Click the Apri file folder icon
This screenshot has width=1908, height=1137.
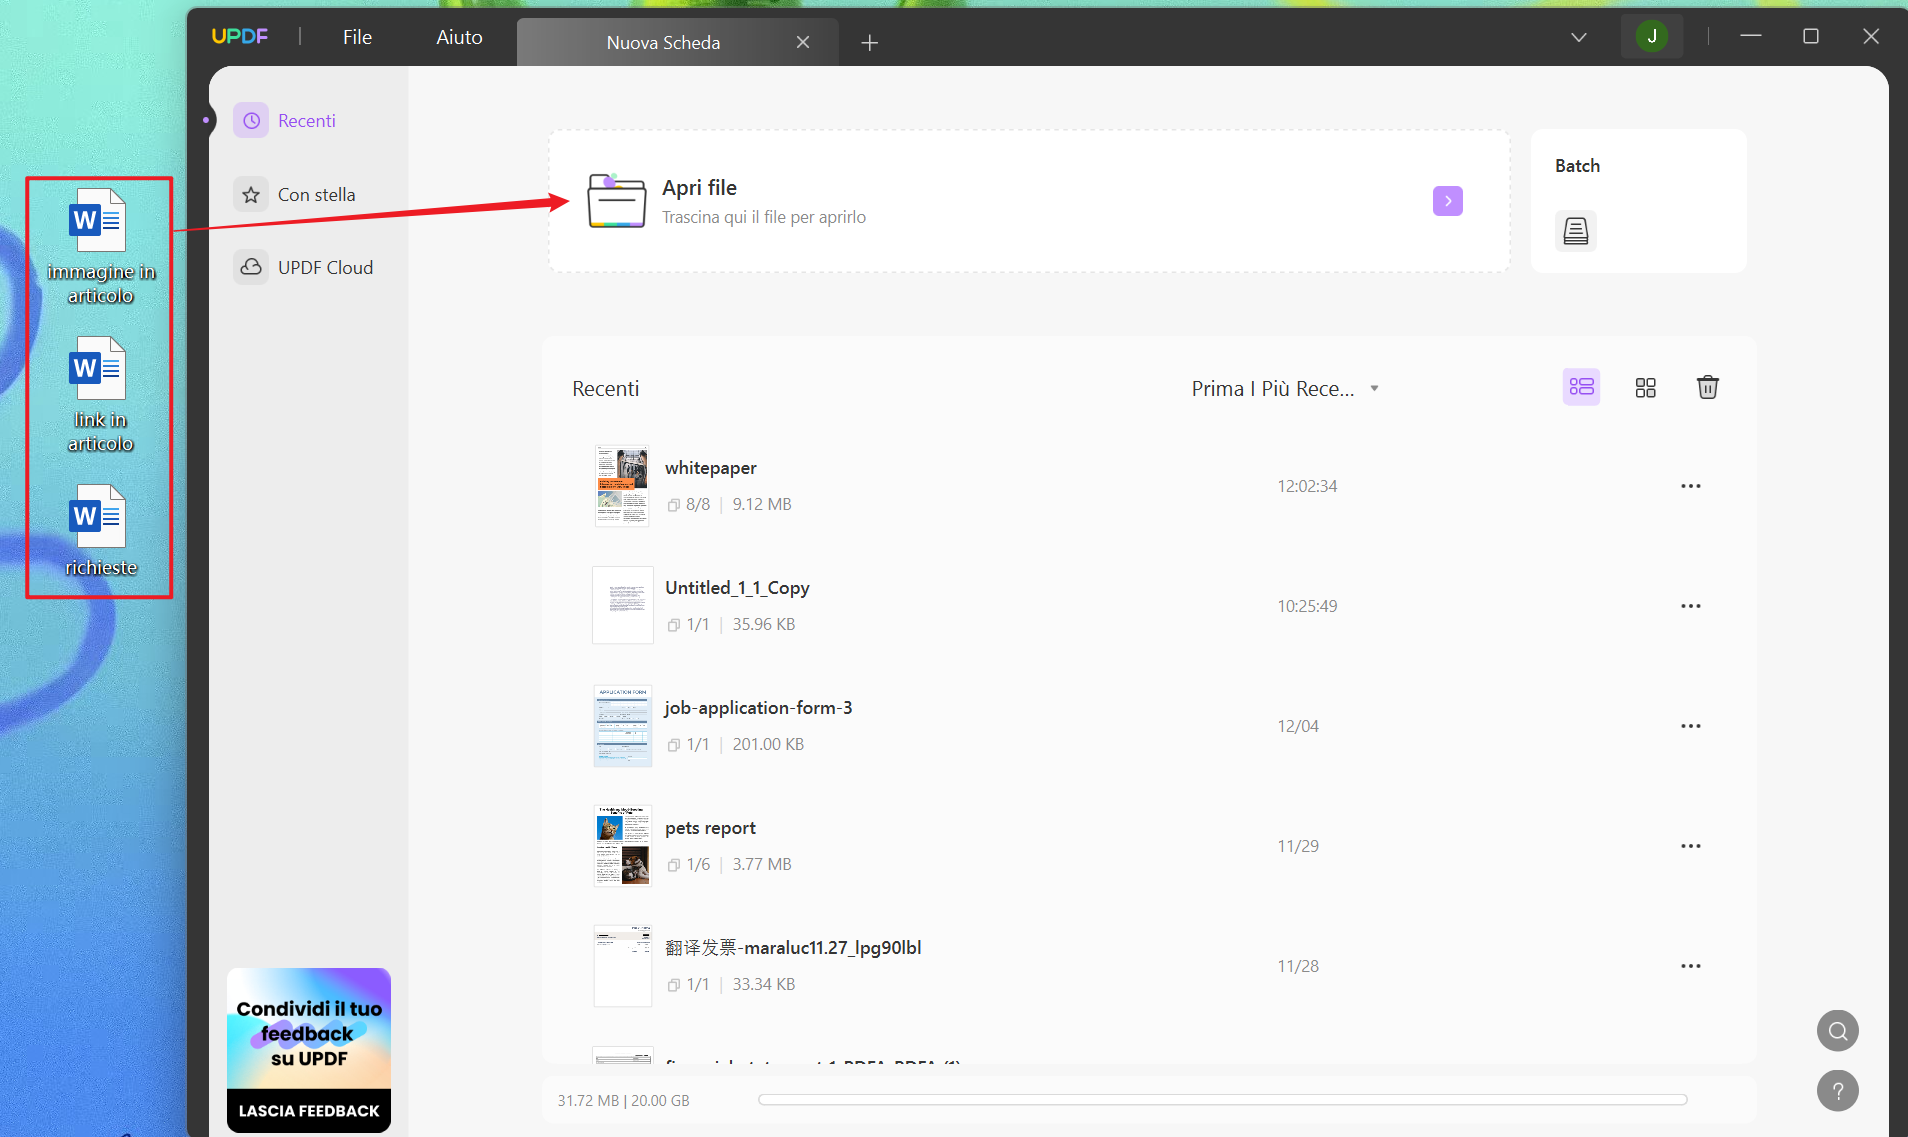[617, 201]
